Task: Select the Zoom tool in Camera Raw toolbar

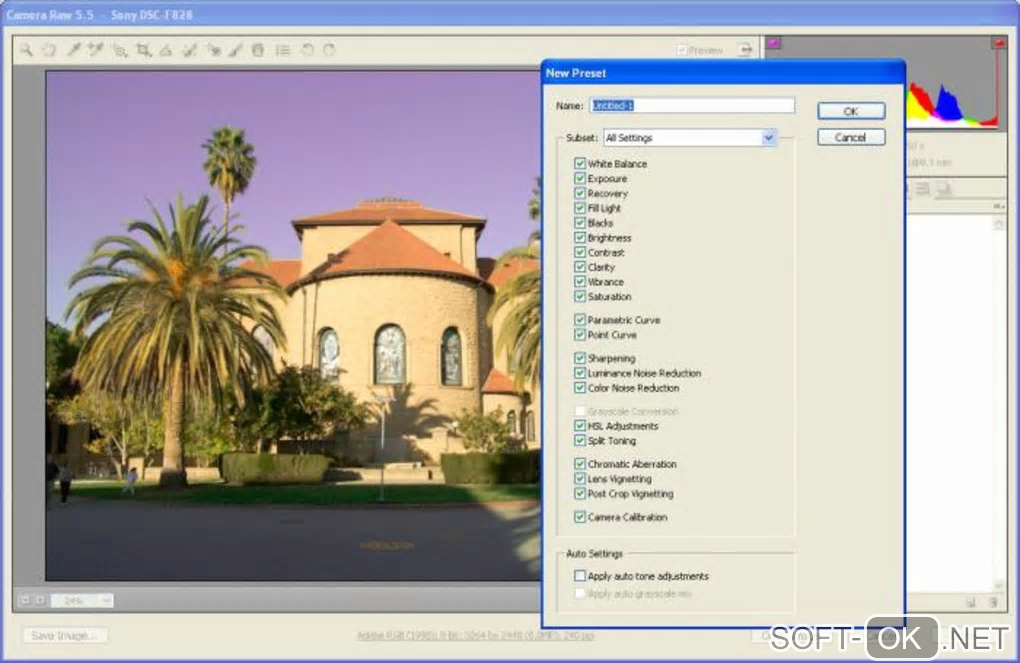Action: pyautogui.click(x=26, y=49)
